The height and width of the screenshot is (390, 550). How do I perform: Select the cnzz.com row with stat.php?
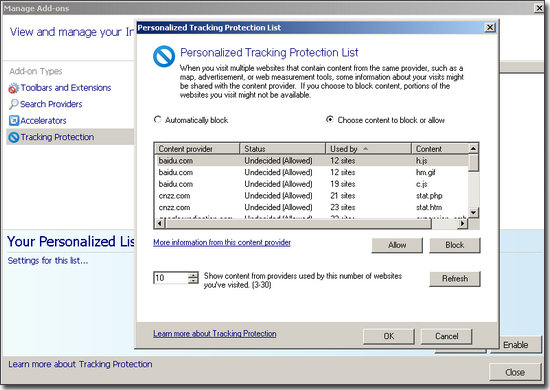(311, 196)
